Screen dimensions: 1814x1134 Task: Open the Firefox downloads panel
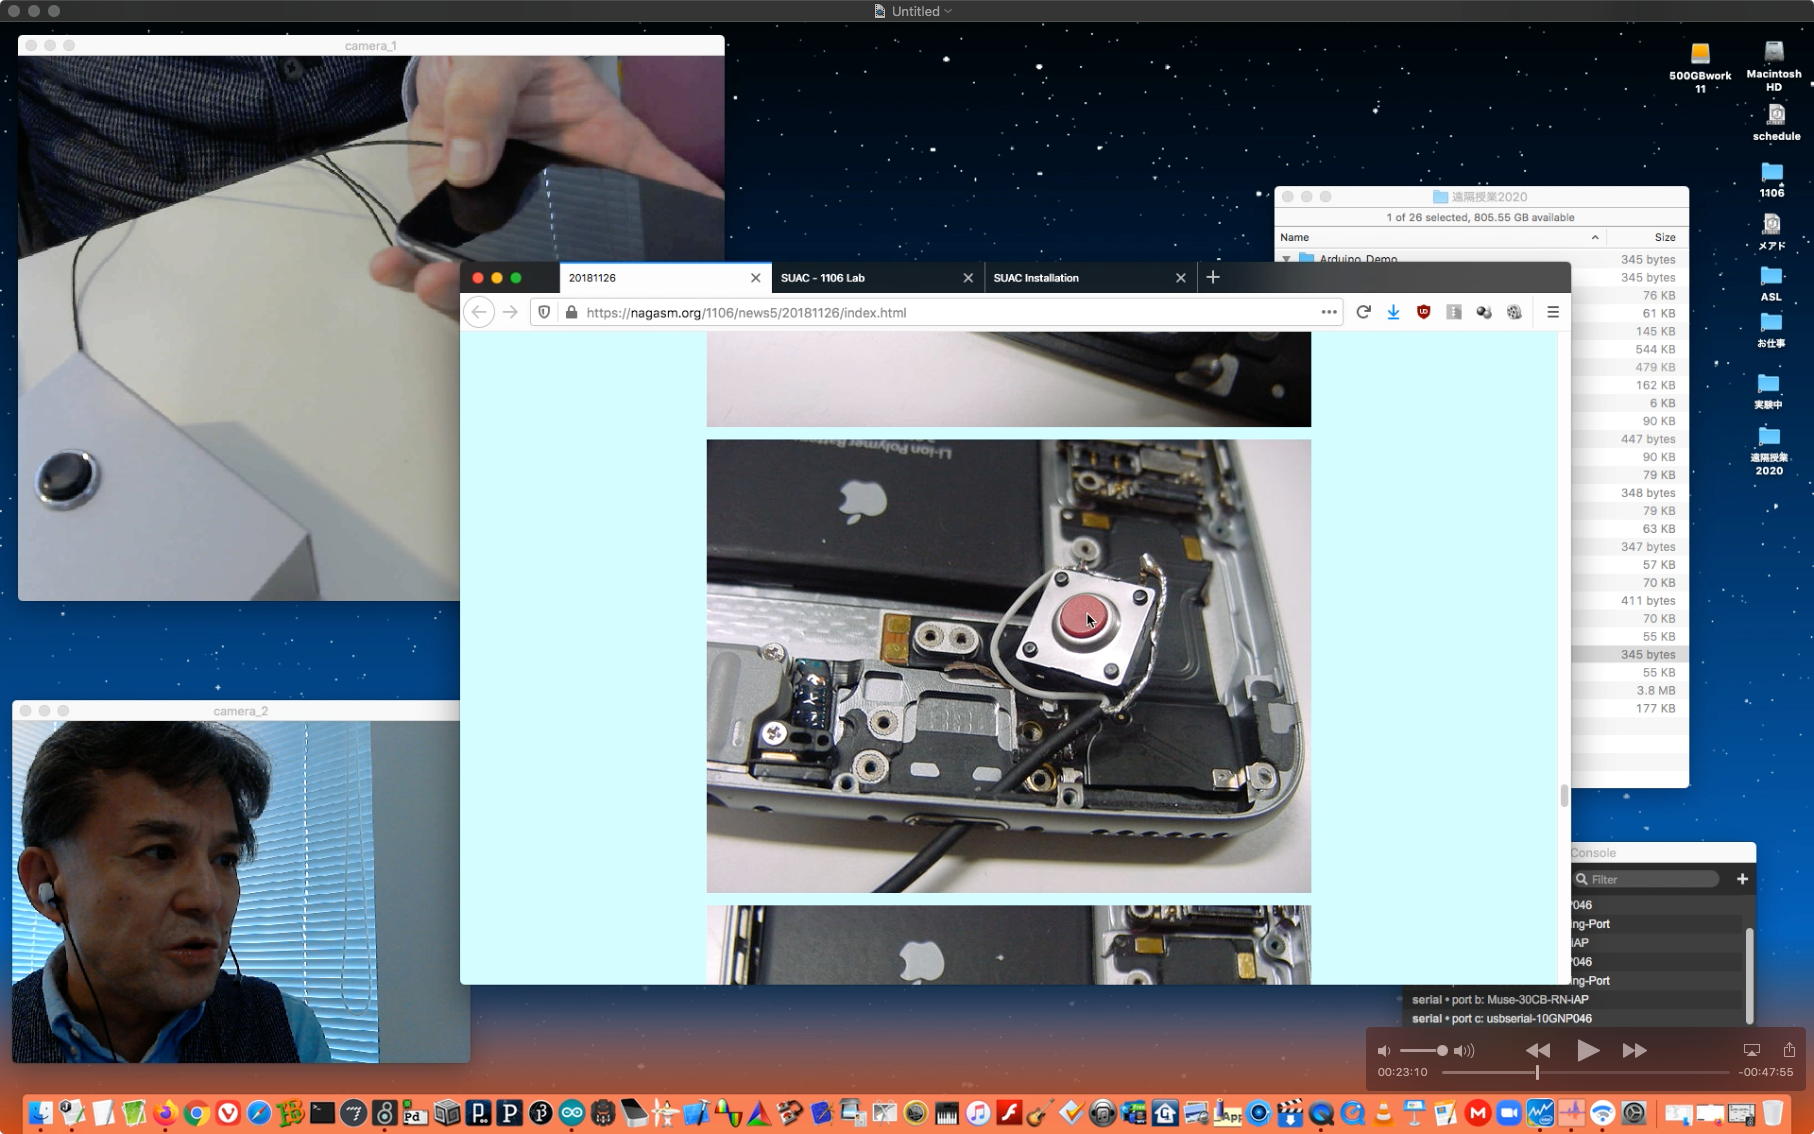[x=1393, y=312]
